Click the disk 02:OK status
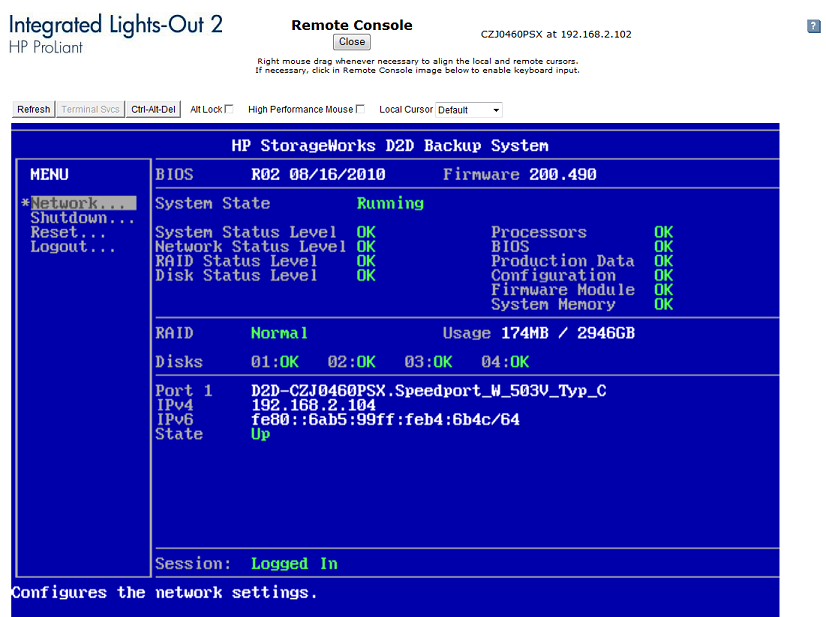Image resolution: width=826 pixels, height=617 pixels. pyautogui.click(x=351, y=362)
